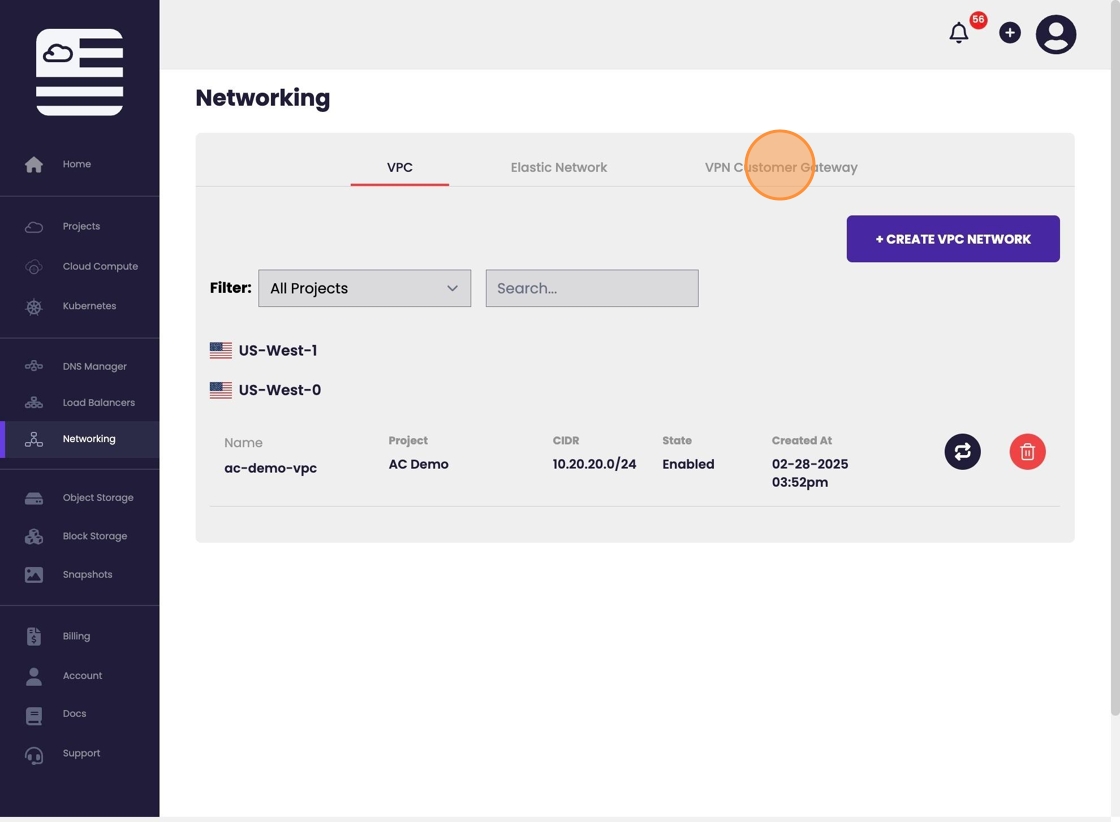Click the Create VPC Network button
This screenshot has width=1120, height=822.
pos(952,239)
